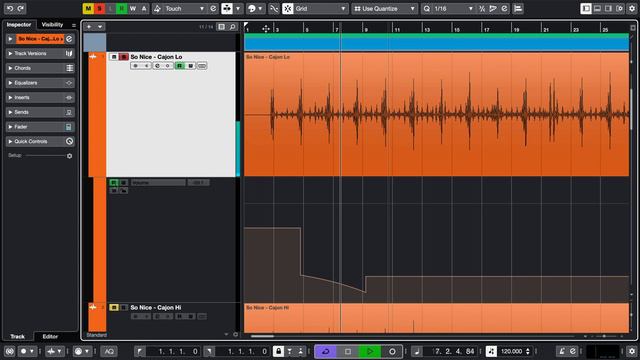Select the highlighted object selection tool icon
Screen dimensions: 640x360
[x=227, y=9]
